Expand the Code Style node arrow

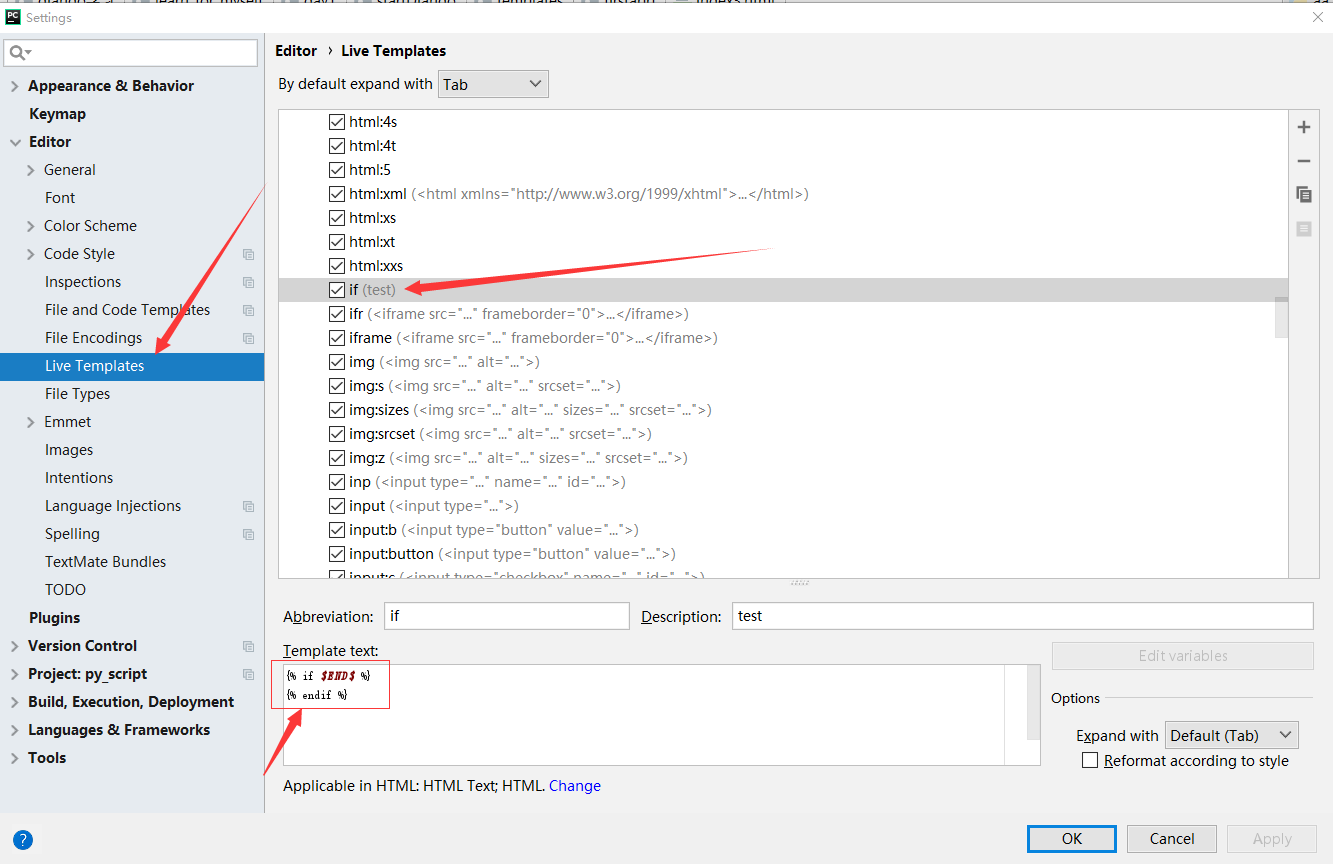(31, 254)
